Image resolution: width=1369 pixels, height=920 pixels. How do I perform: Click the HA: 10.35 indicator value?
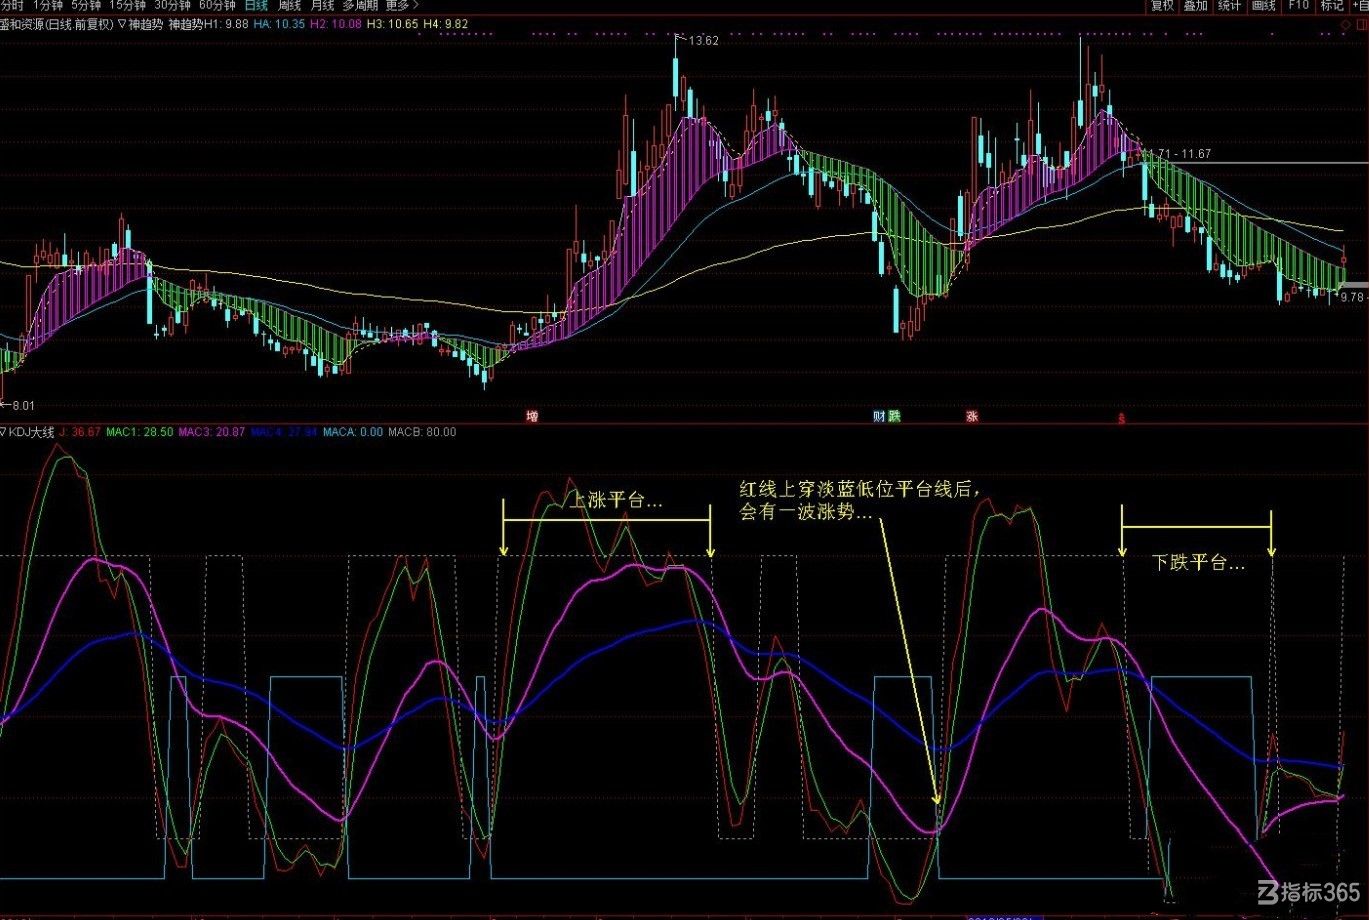[x=280, y=23]
